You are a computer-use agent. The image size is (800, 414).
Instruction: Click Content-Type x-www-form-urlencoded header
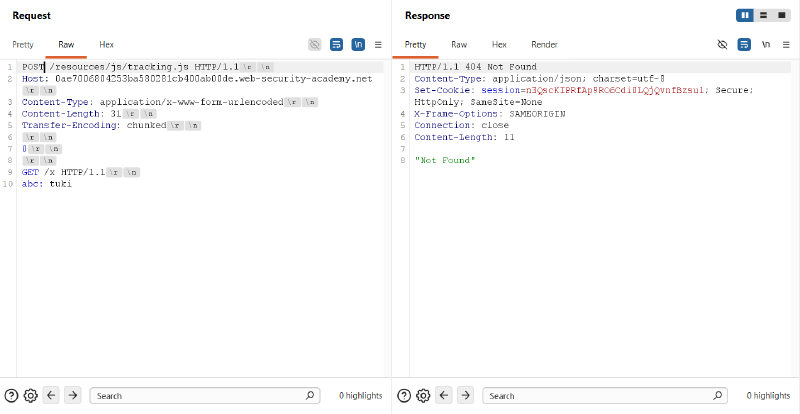coord(153,102)
